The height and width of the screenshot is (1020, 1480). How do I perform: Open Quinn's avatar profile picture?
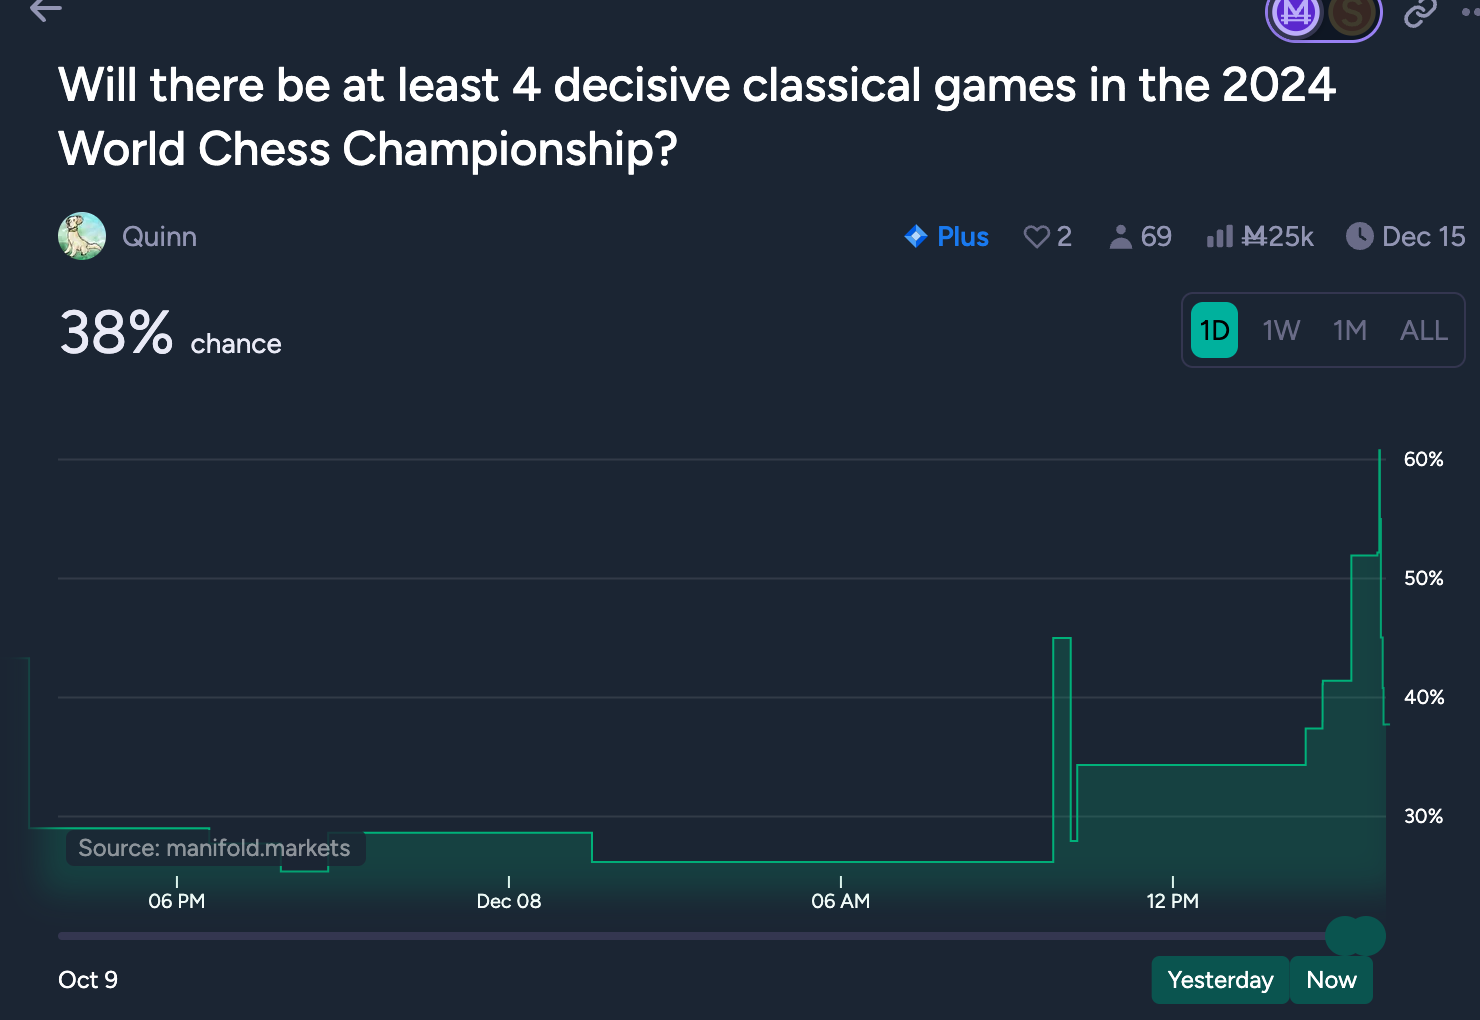click(82, 236)
